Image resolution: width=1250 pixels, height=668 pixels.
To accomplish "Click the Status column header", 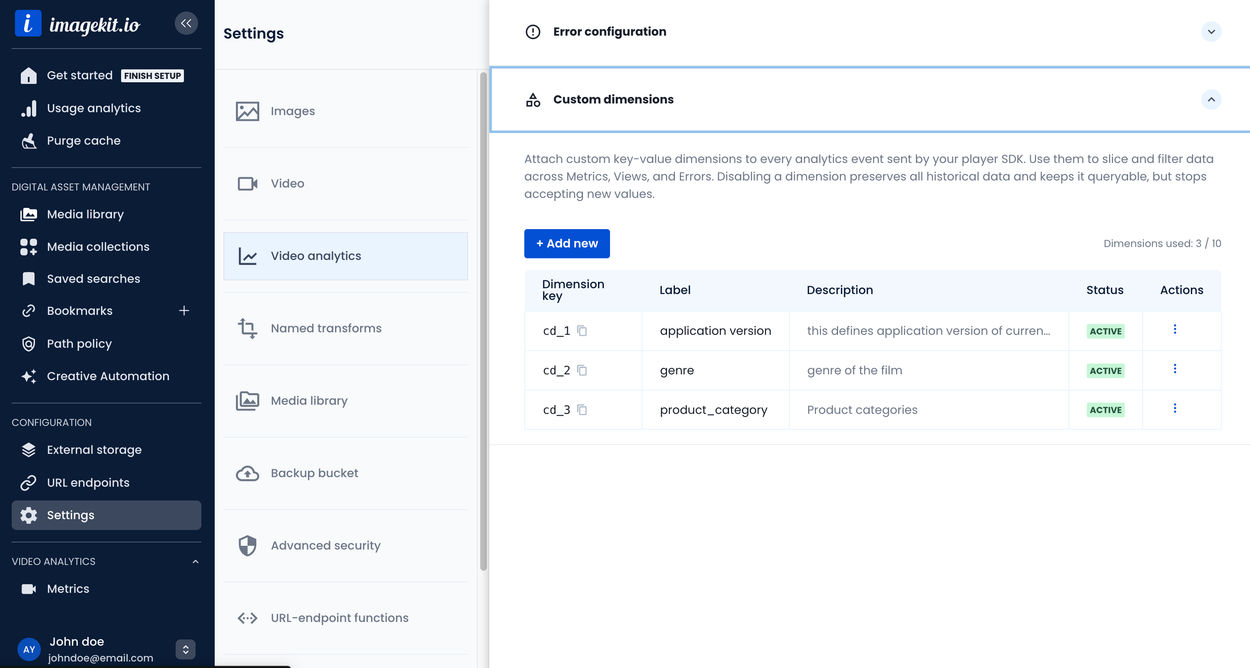I will [x=1105, y=290].
